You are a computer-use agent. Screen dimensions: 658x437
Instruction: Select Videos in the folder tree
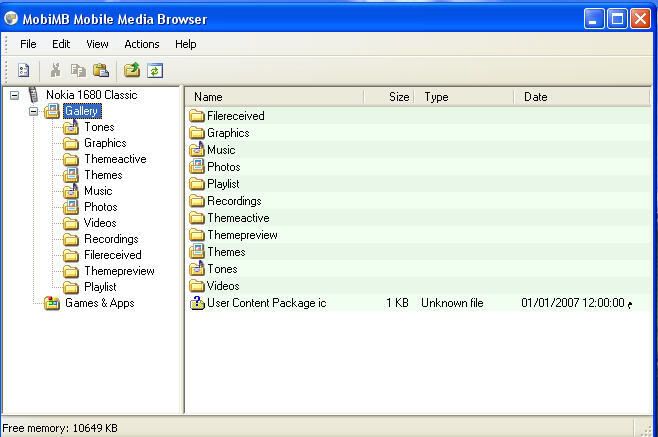click(100, 223)
